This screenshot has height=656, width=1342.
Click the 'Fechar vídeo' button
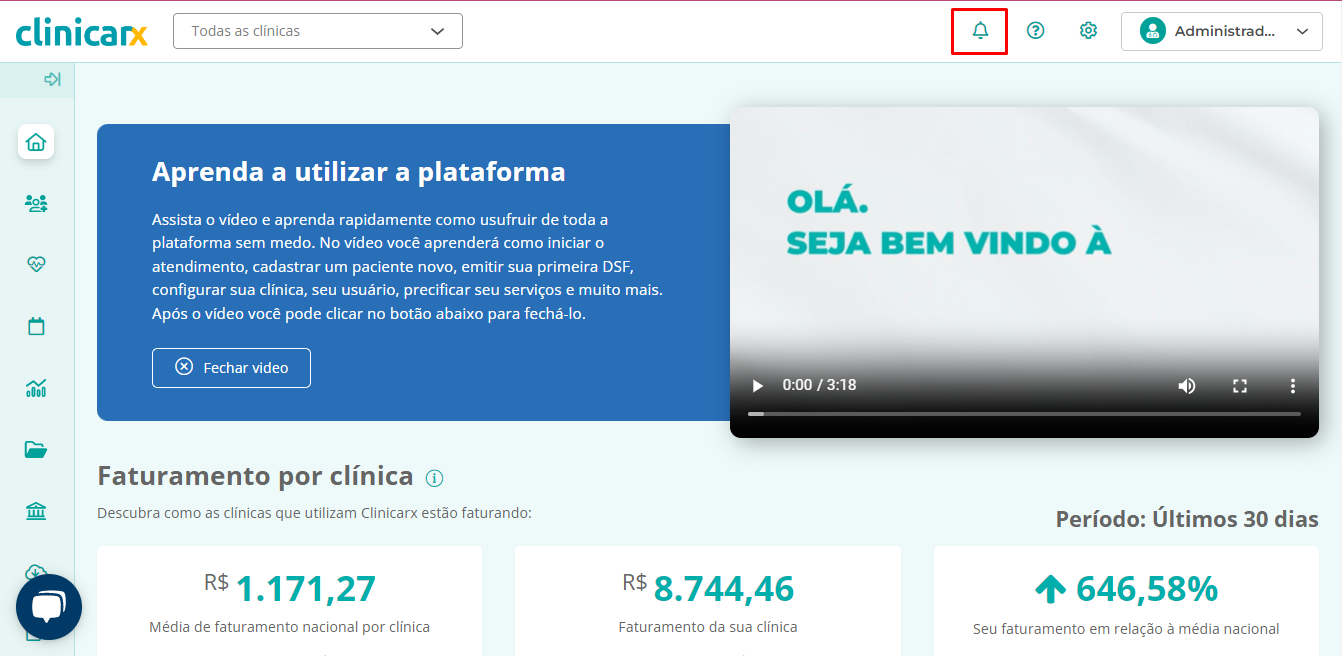[x=231, y=368]
